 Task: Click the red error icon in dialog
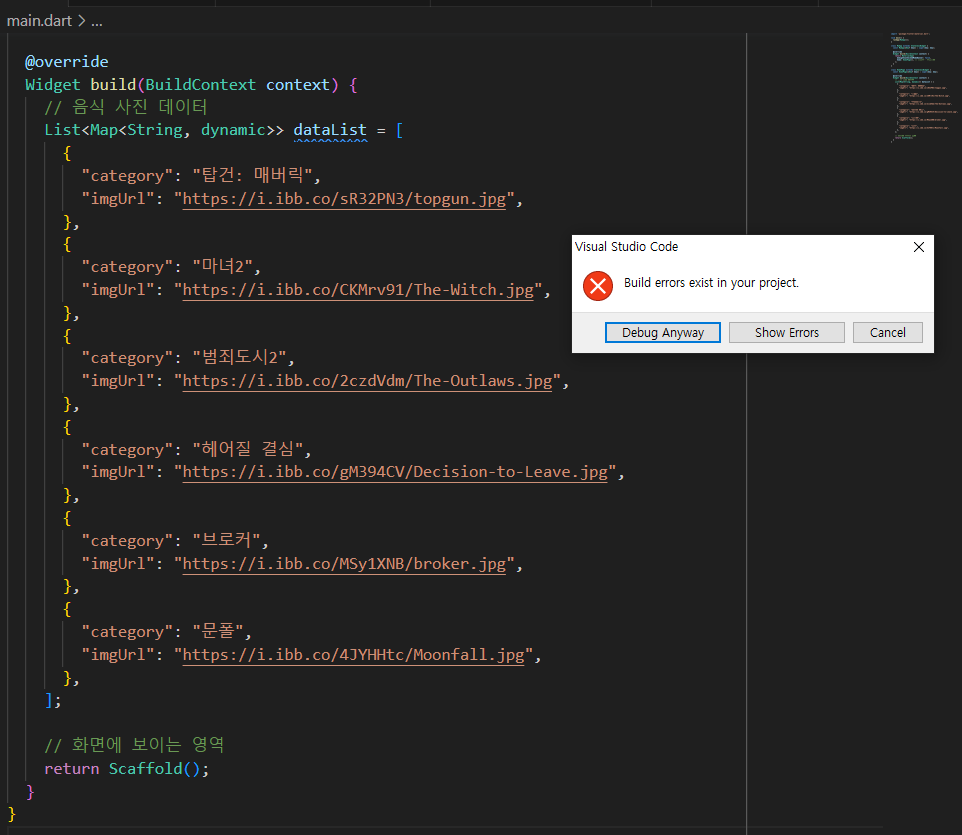click(598, 286)
